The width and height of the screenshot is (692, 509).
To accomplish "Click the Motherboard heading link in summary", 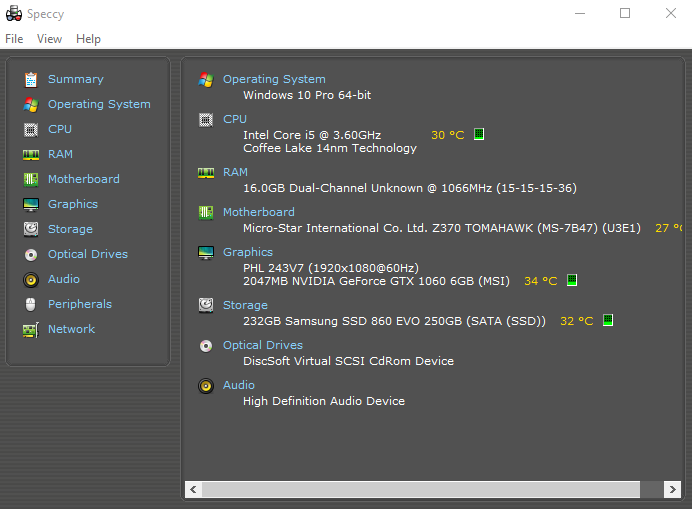I will 259,212.
